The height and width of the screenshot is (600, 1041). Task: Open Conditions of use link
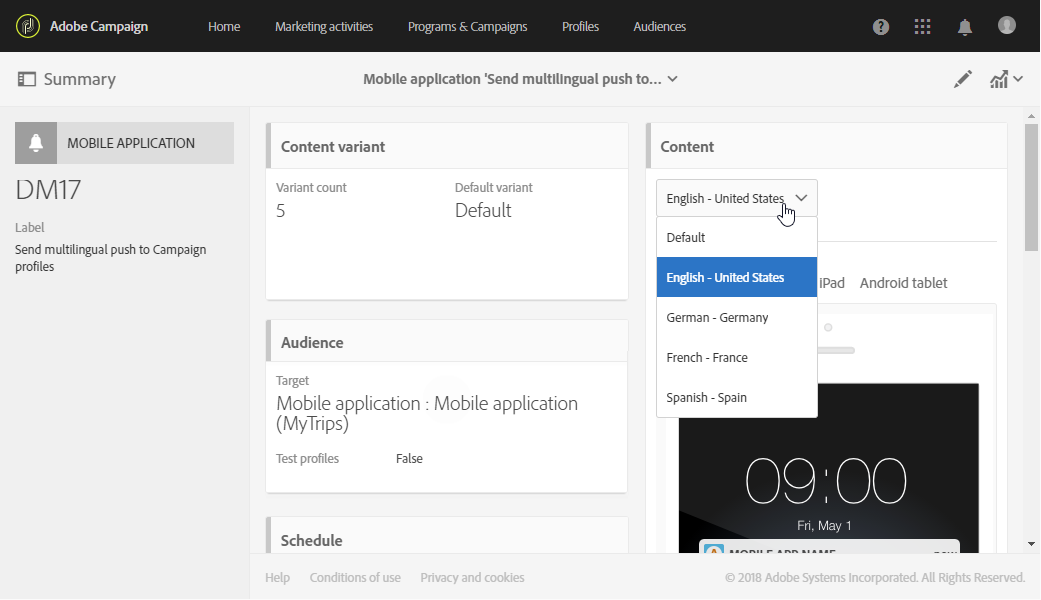pyautogui.click(x=355, y=577)
